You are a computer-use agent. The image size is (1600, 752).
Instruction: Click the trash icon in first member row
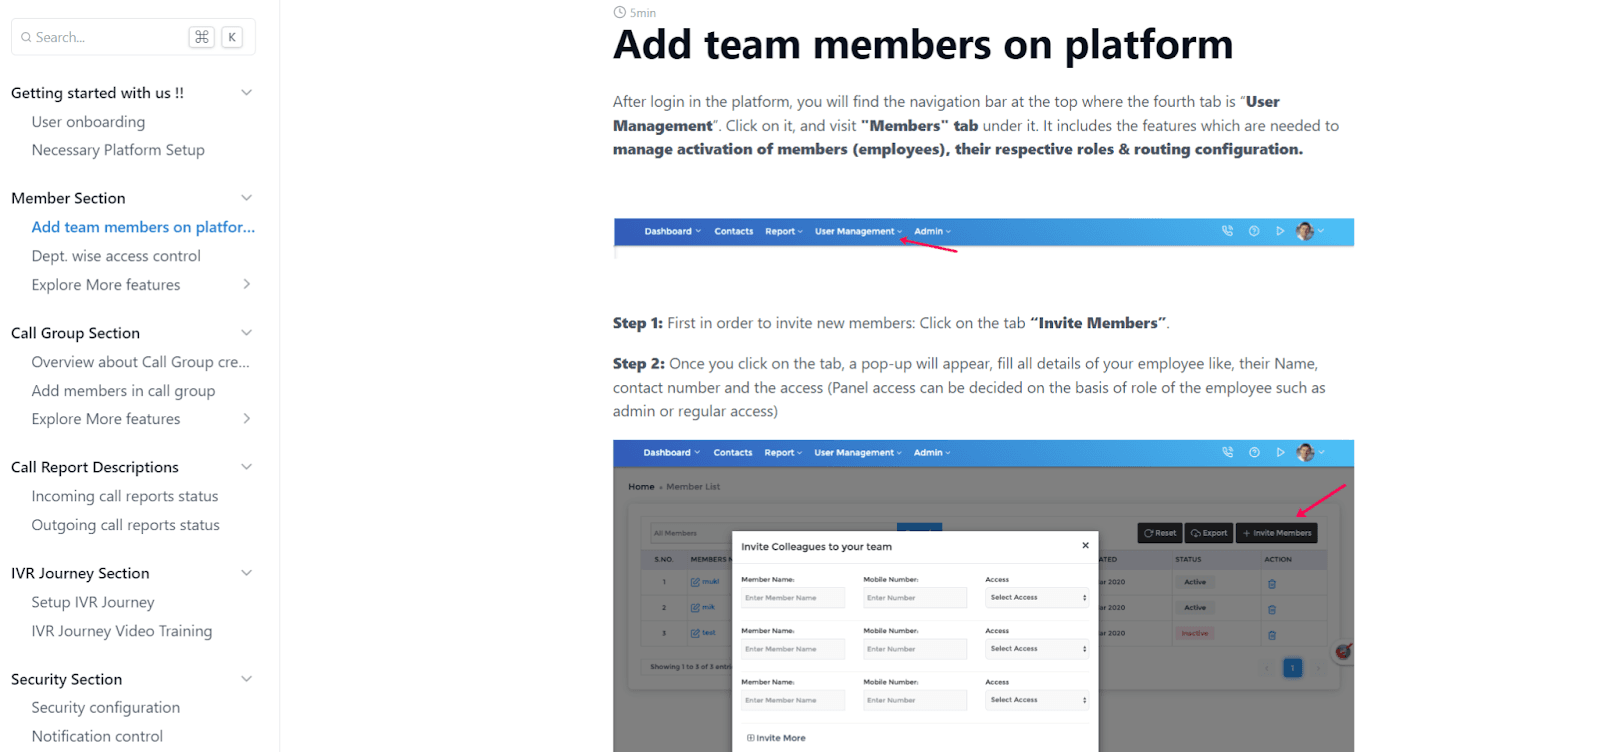tap(1271, 583)
